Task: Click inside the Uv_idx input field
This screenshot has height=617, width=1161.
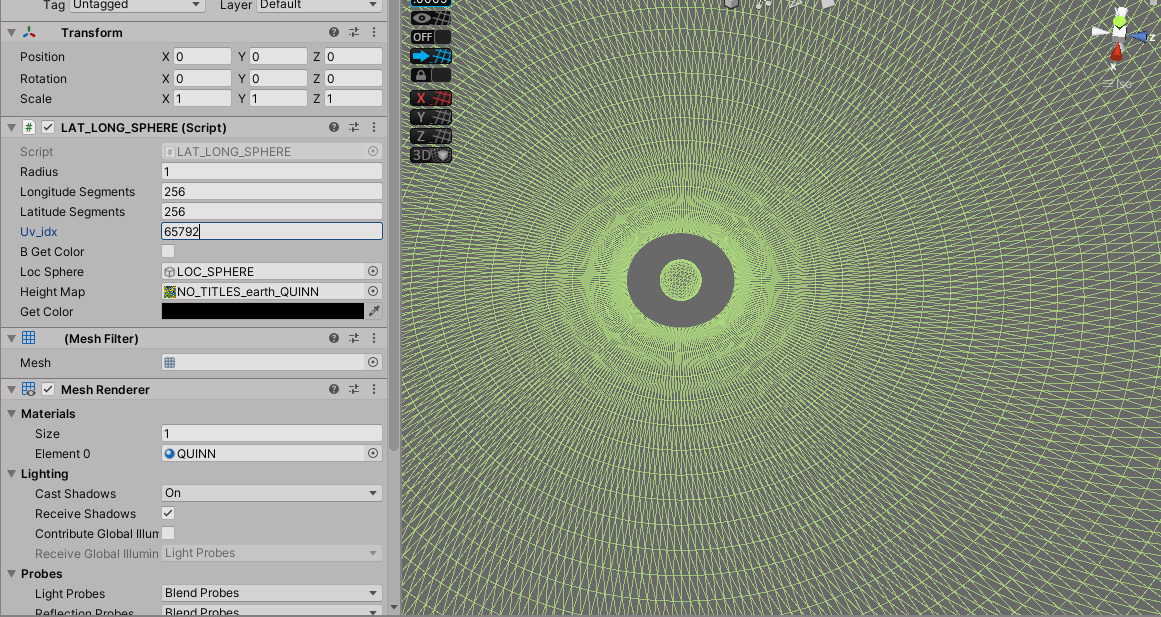Action: point(271,231)
